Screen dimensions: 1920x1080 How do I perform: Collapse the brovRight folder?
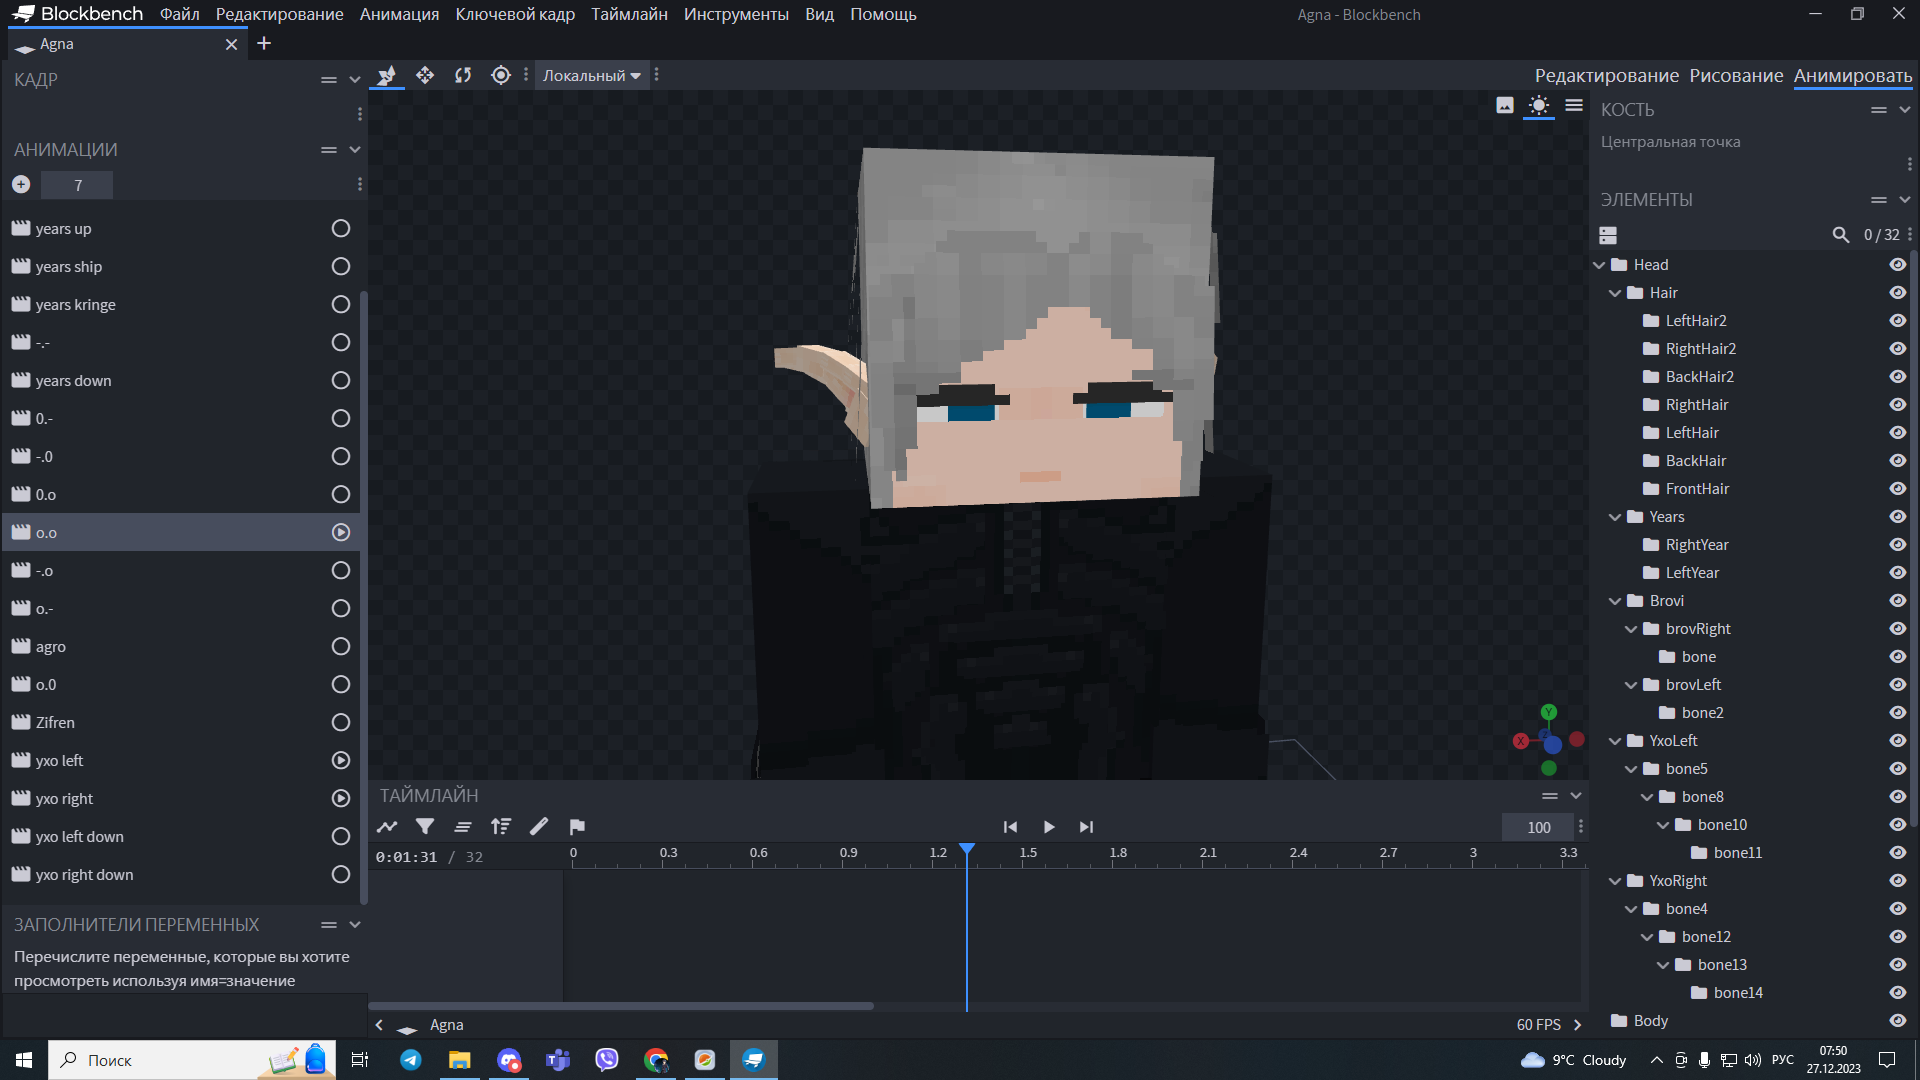[1632, 629]
